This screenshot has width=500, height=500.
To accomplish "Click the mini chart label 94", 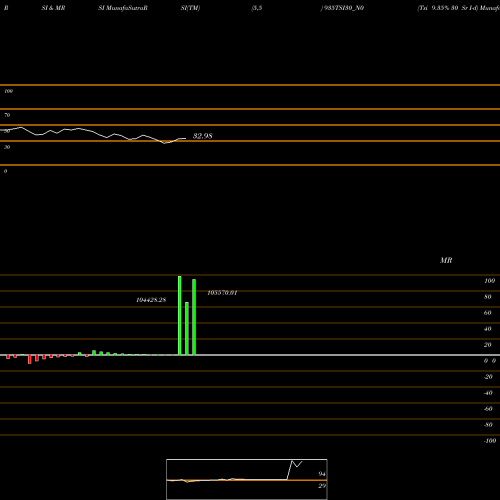I will pyautogui.click(x=322, y=474).
